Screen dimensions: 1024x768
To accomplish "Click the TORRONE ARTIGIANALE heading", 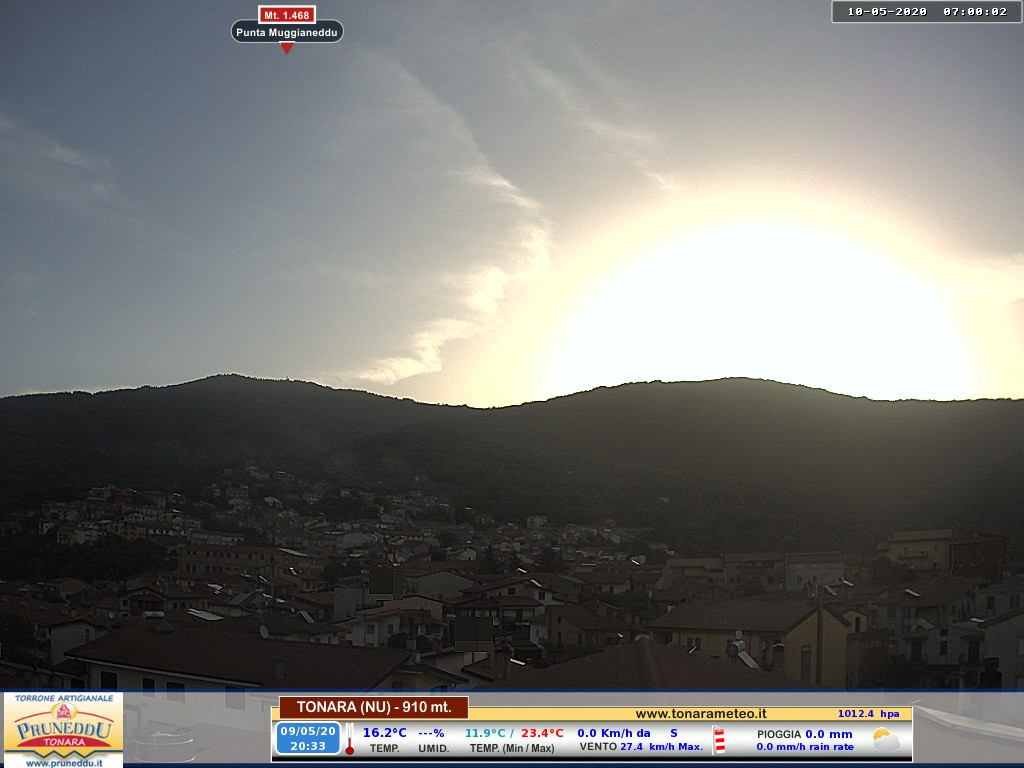I will [64, 698].
